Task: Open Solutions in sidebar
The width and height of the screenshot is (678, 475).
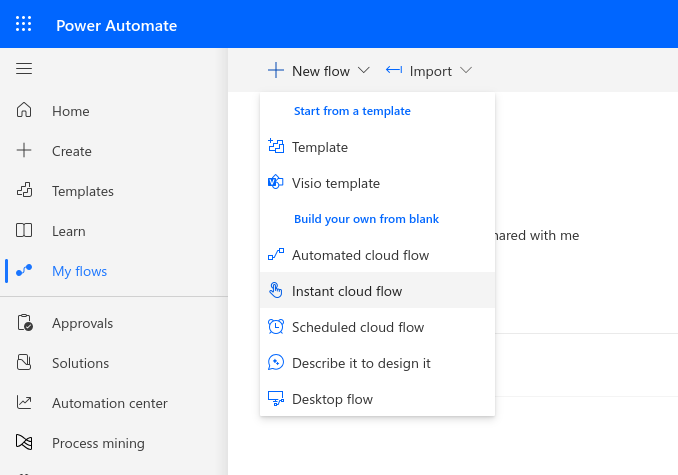Action: coord(80,363)
